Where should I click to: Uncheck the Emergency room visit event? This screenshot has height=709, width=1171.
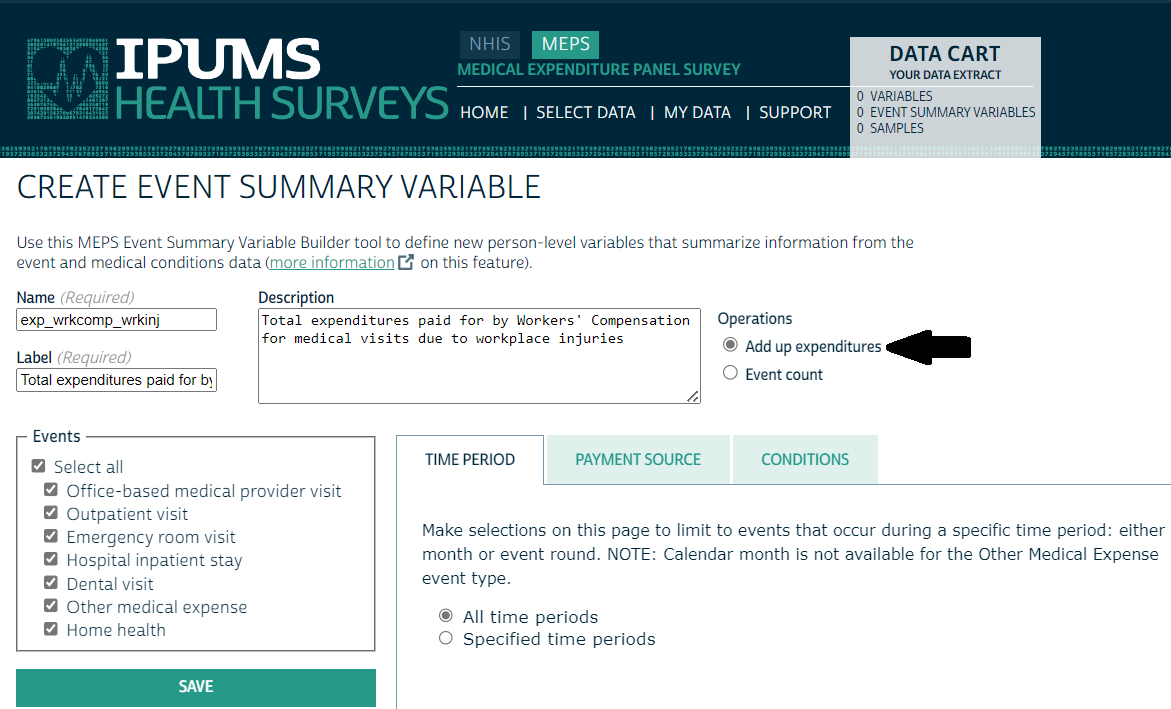[x=53, y=537]
